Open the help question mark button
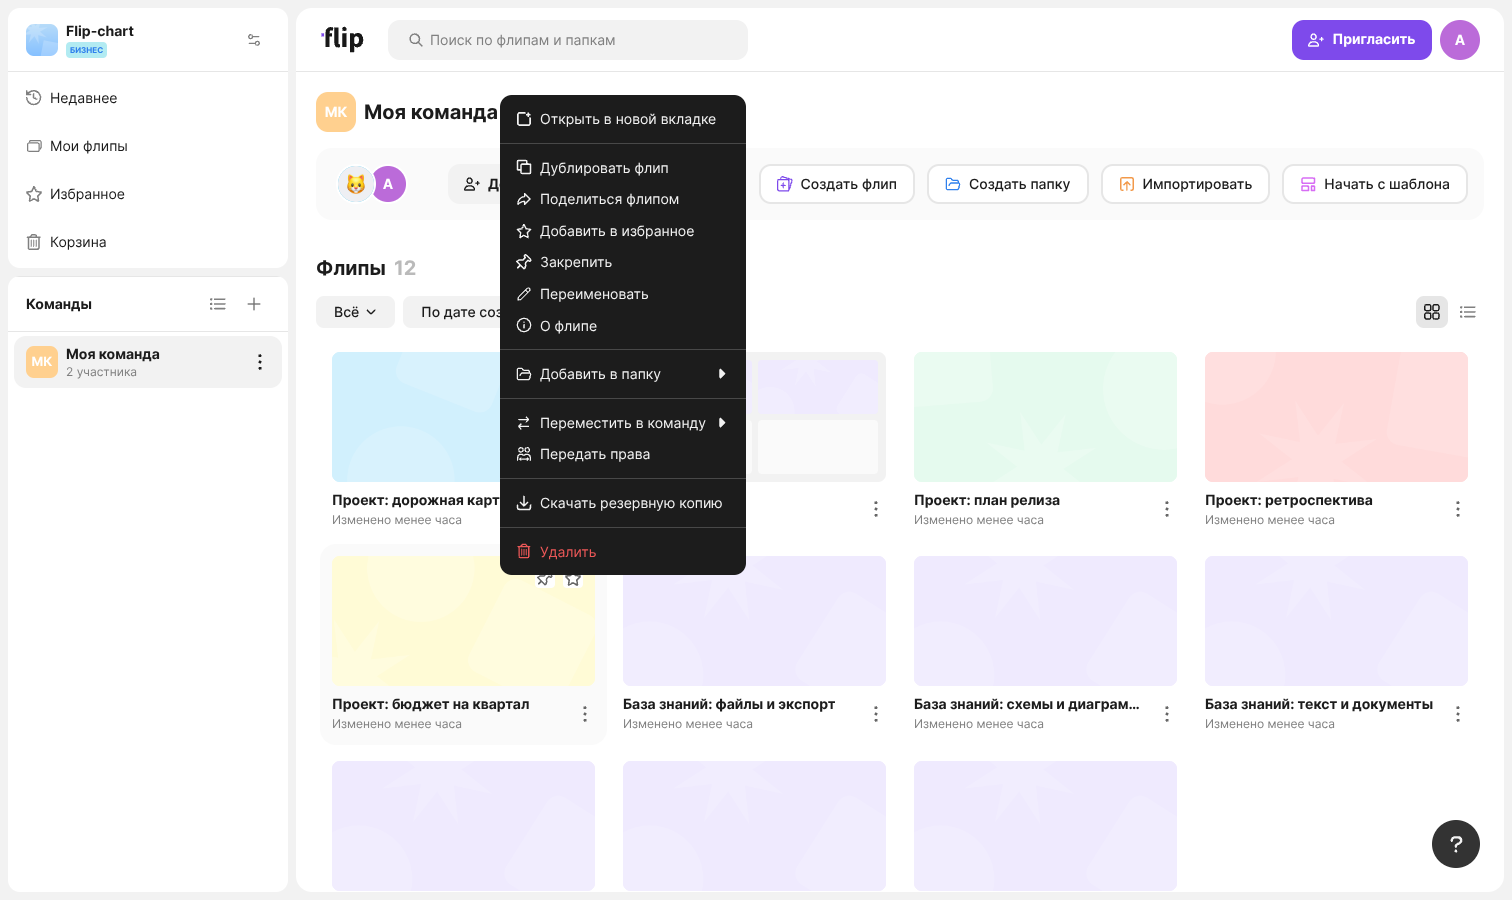The image size is (1512, 900). pyautogui.click(x=1456, y=844)
